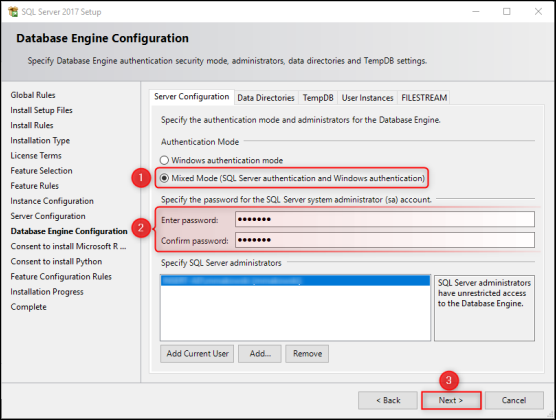
Task: Click Install Setup Files step
Action: 41,110
